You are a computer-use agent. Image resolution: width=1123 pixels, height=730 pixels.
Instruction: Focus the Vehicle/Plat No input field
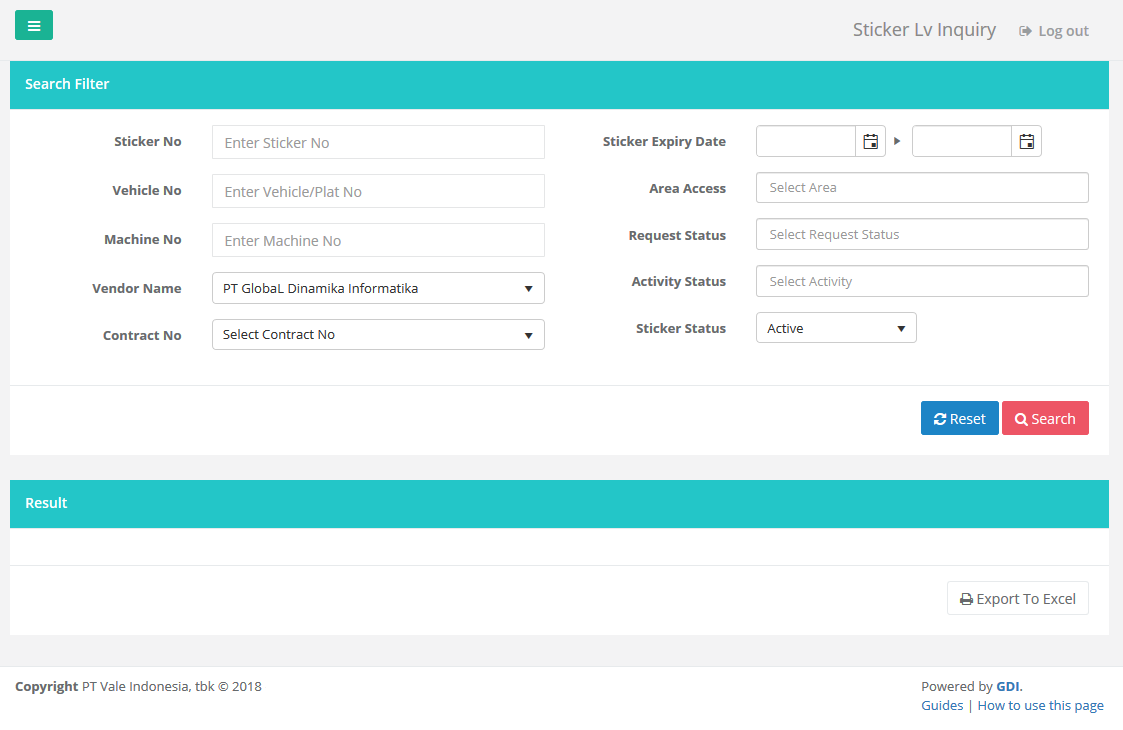[378, 191]
